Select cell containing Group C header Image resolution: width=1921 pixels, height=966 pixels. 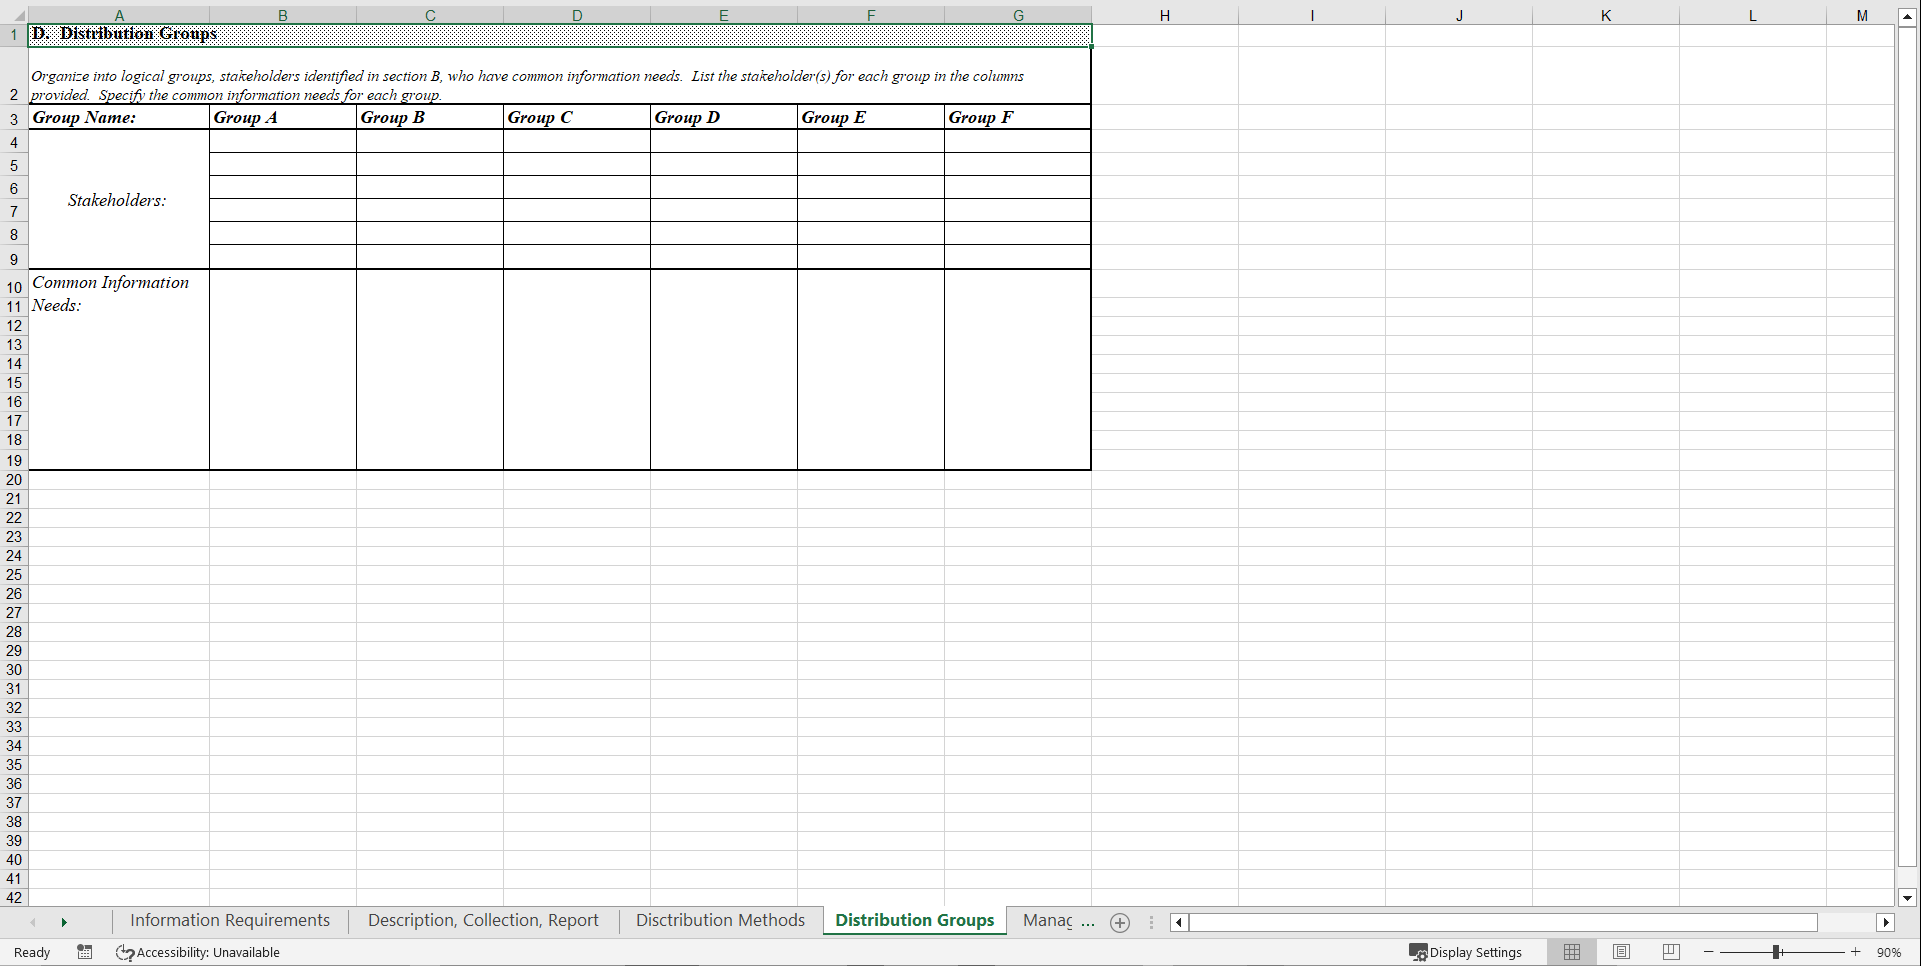[x=576, y=117]
